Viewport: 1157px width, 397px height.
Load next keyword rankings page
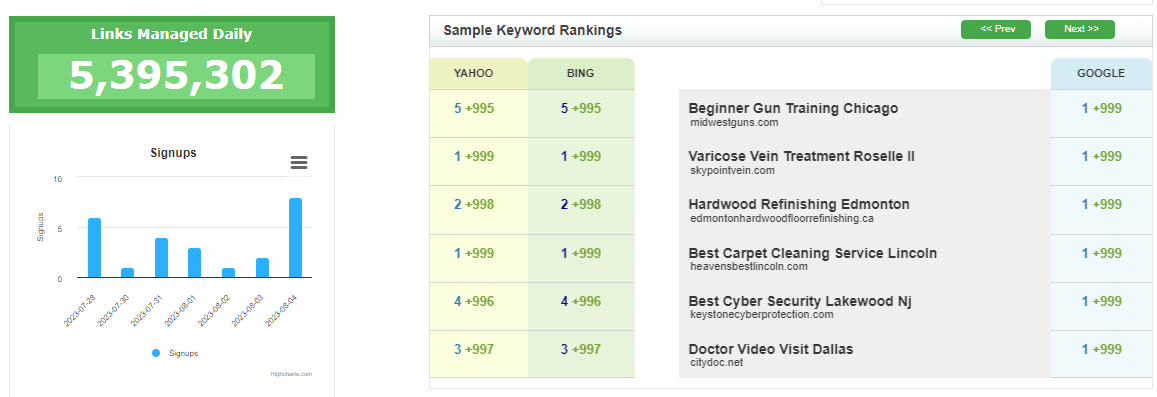(1080, 30)
